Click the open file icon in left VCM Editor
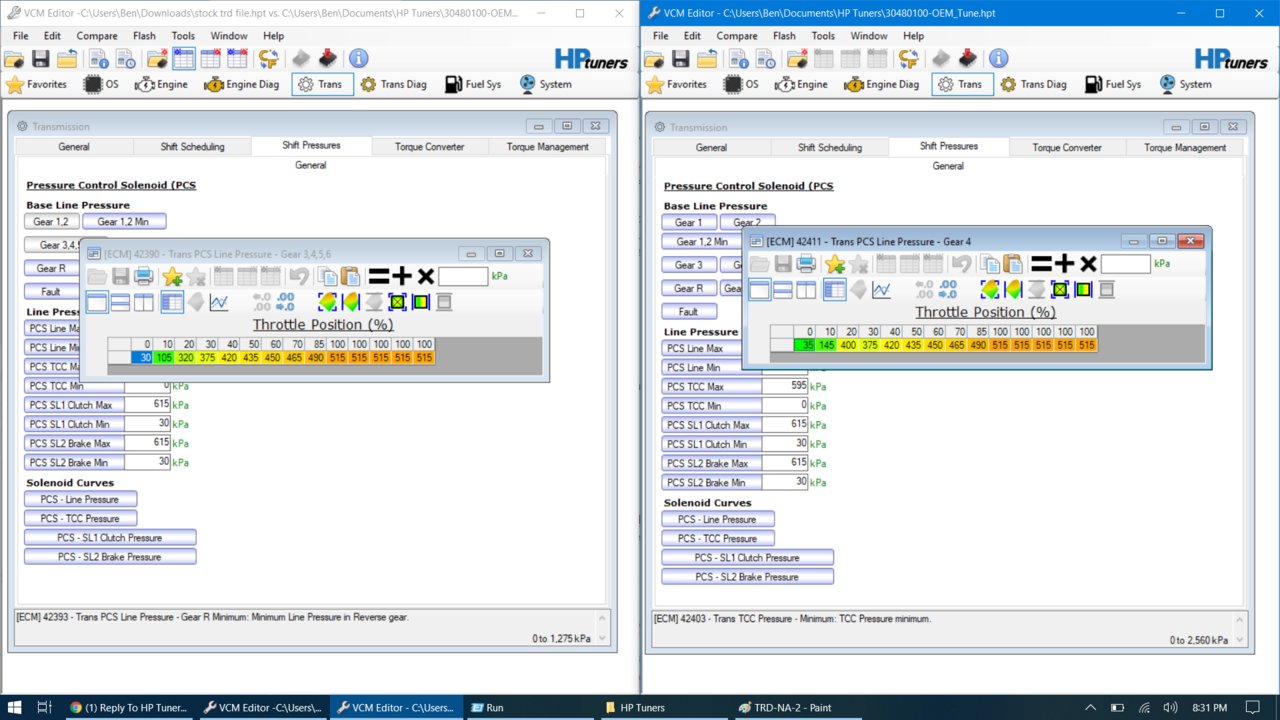This screenshot has height=720, width=1280. click(x=14, y=59)
